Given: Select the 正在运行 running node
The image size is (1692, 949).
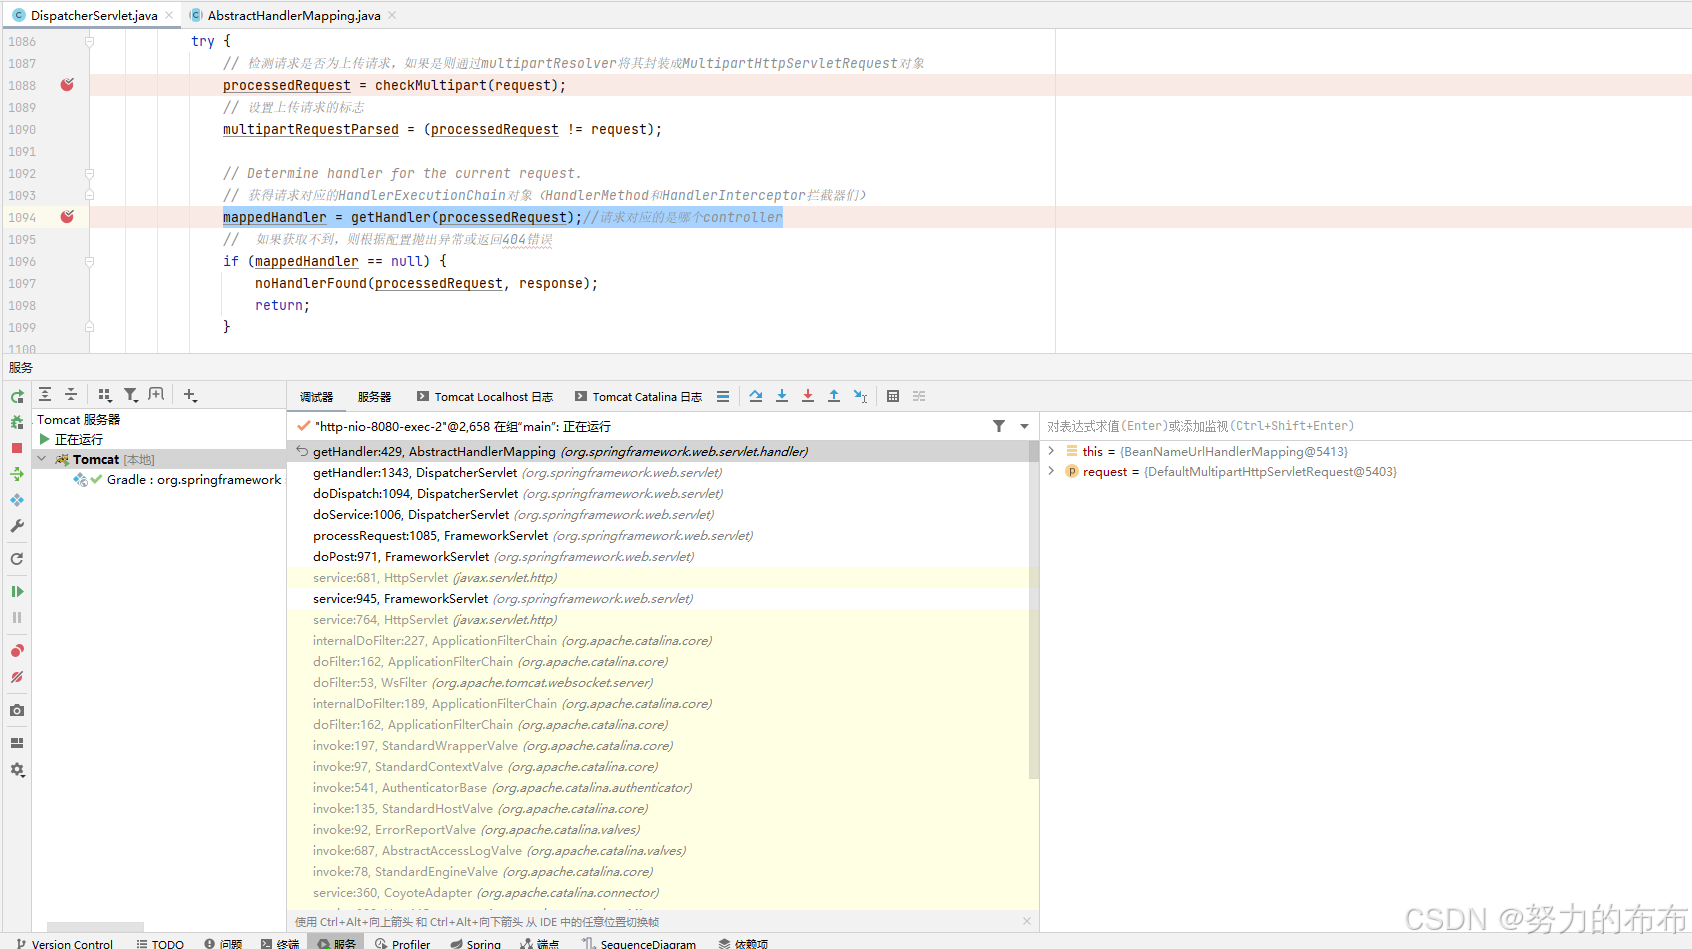Looking at the screenshot, I should pyautogui.click(x=78, y=440).
